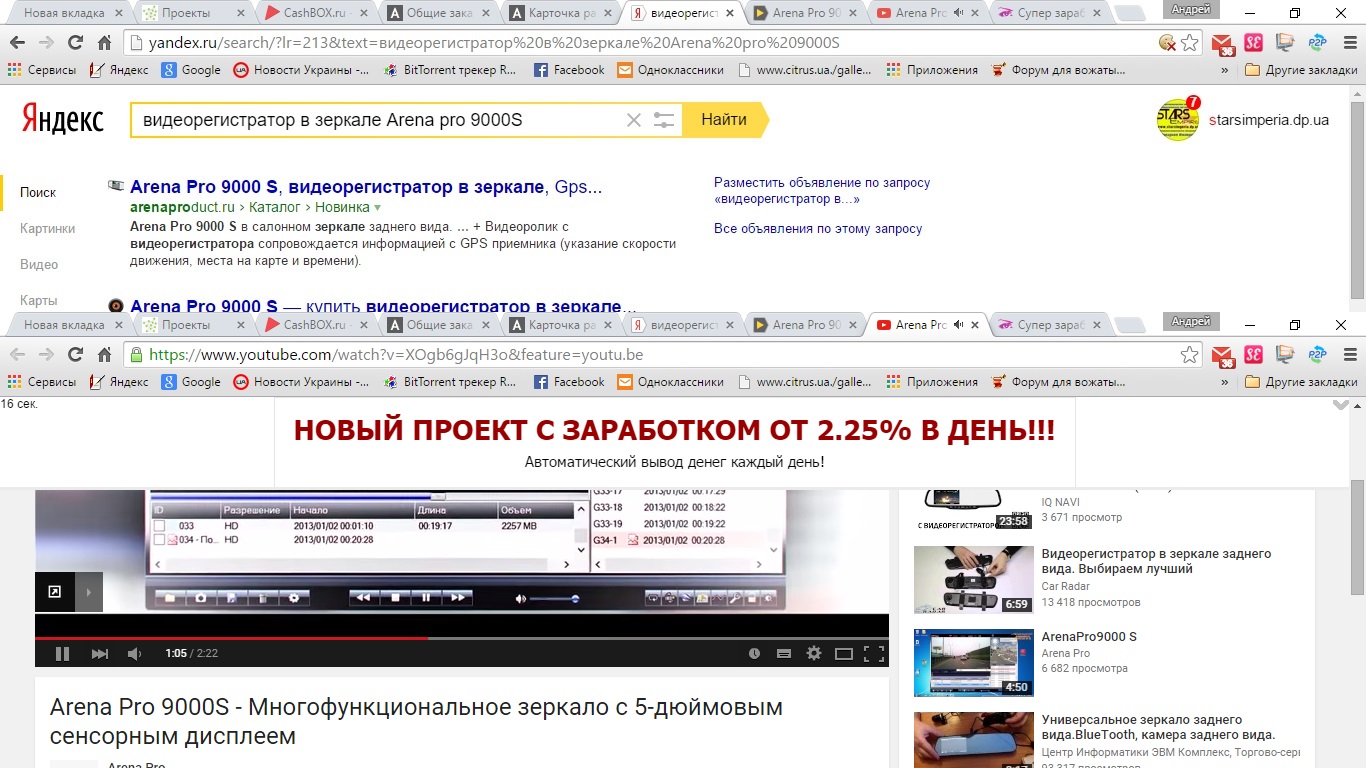The height and width of the screenshot is (768, 1366).
Task: Expand the Новинка arrow in the Yandex result
Action: tap(377, 208)
